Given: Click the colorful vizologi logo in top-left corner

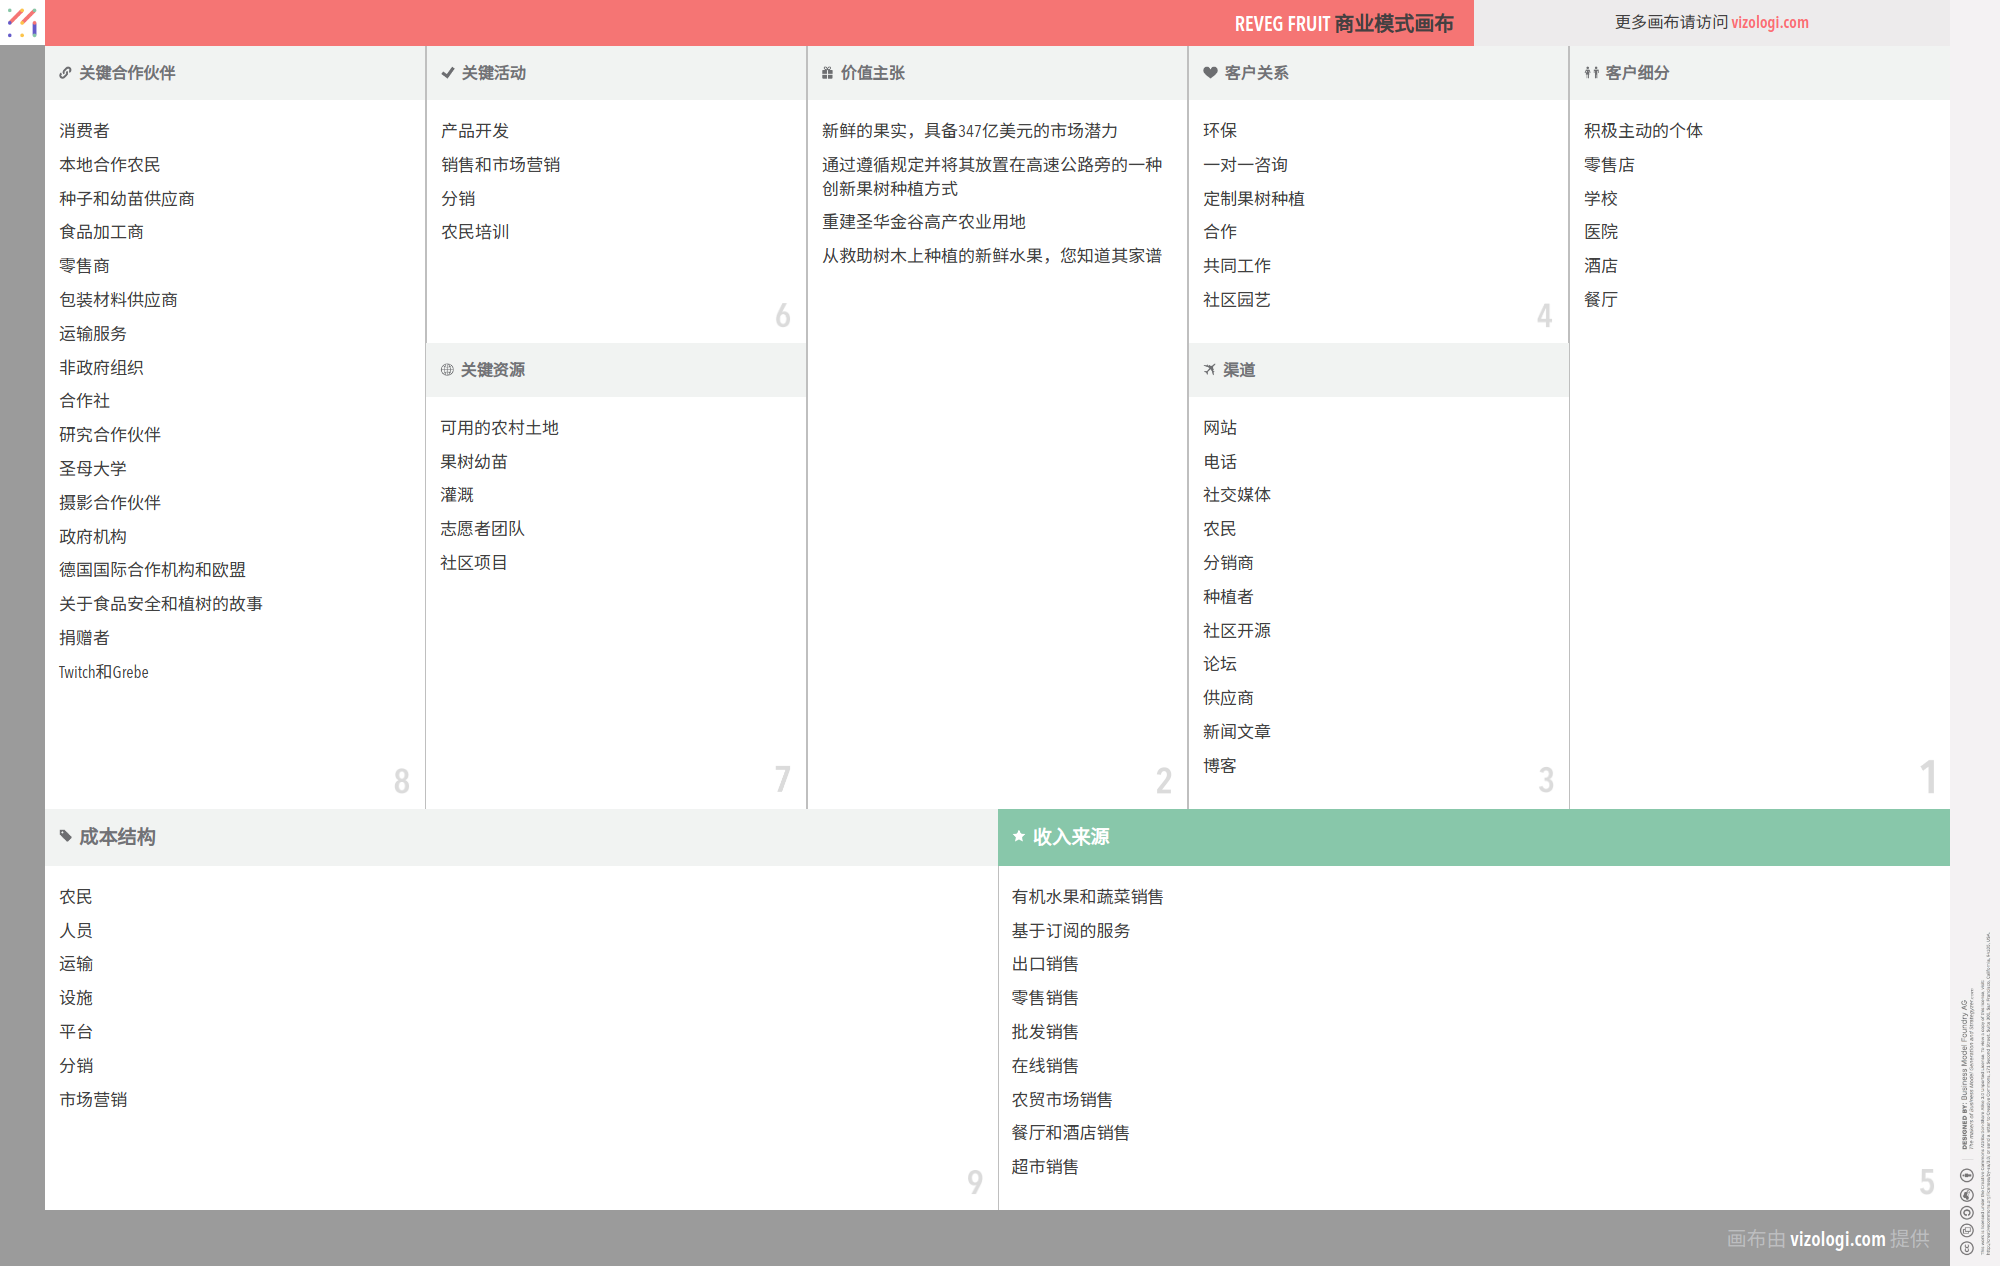Looking at the screenshot, I should coord(22,22).
